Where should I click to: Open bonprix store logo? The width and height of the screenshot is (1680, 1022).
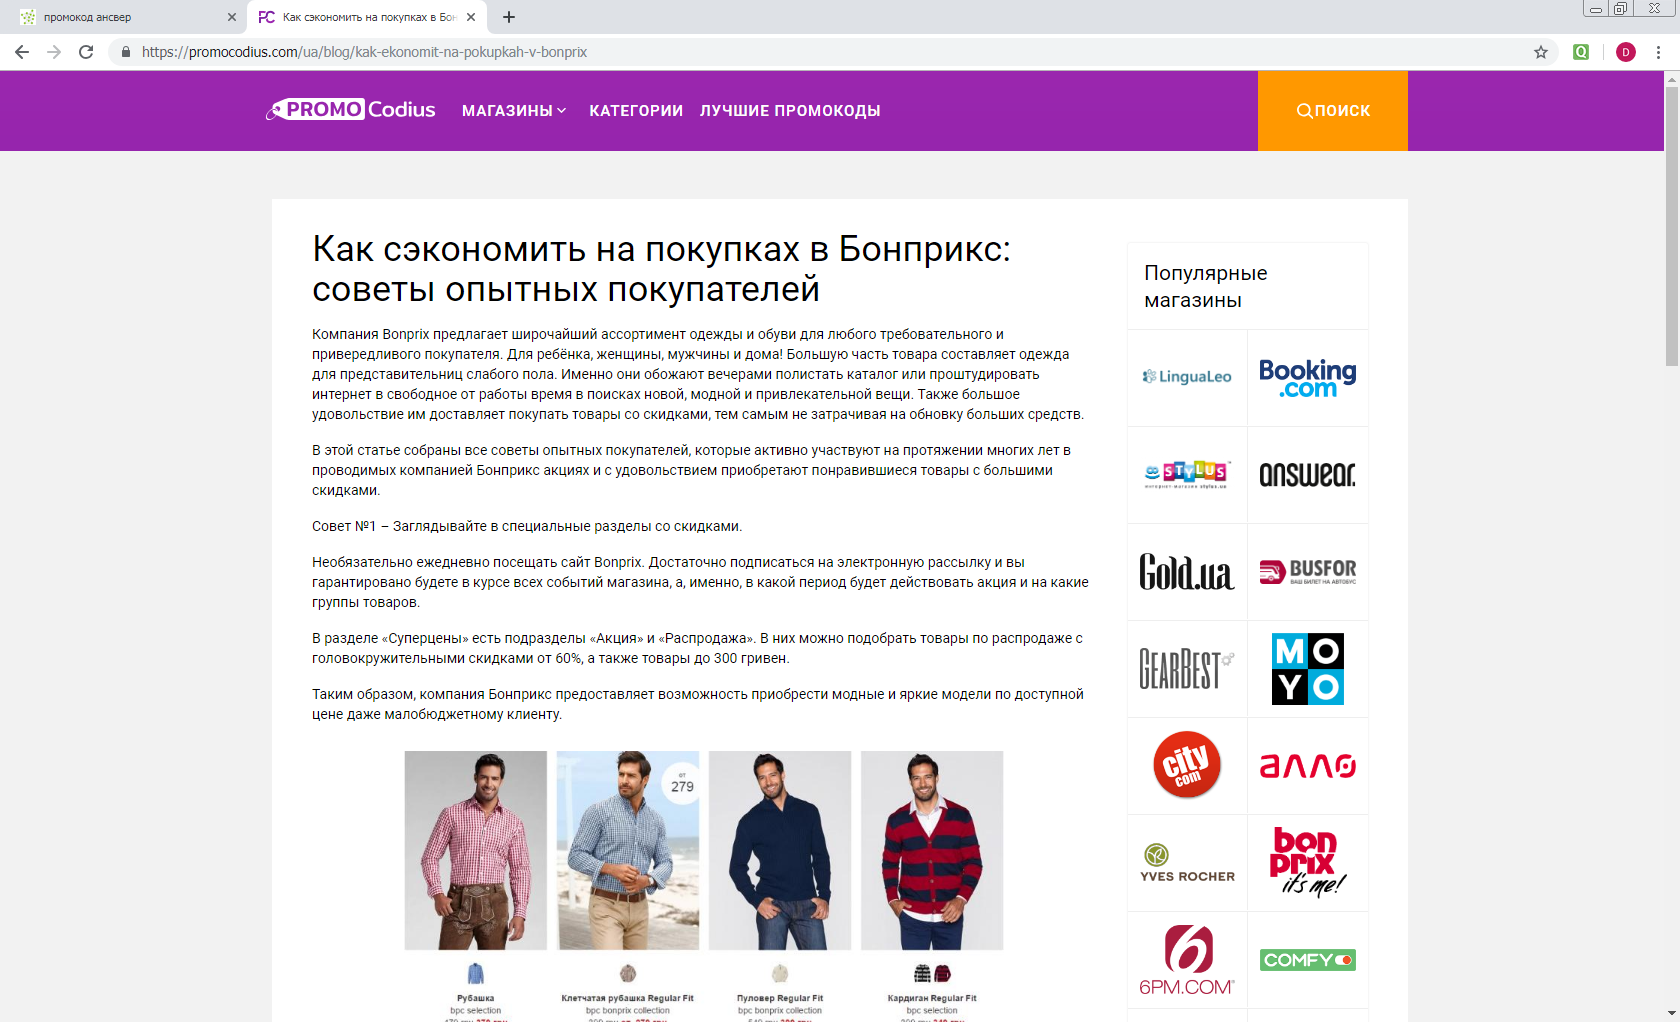[1307, 862]
